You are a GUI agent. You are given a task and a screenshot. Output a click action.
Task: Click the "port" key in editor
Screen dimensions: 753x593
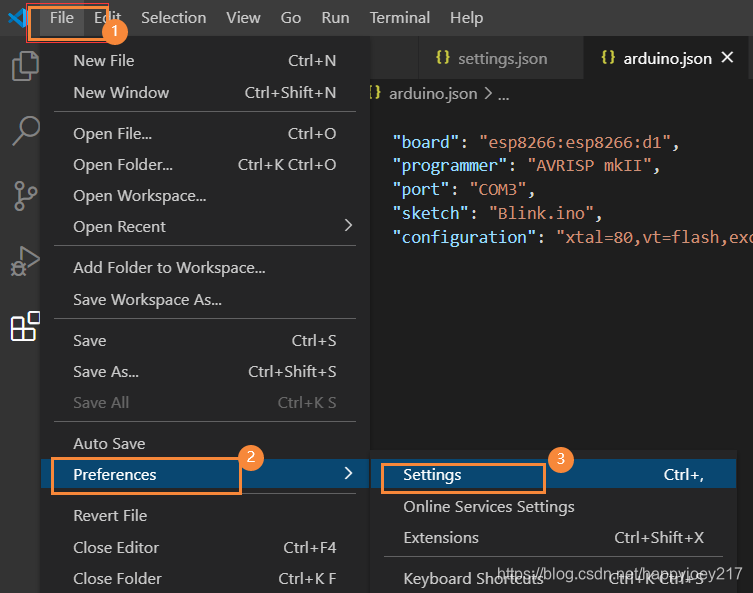click(x=421, y=190)
